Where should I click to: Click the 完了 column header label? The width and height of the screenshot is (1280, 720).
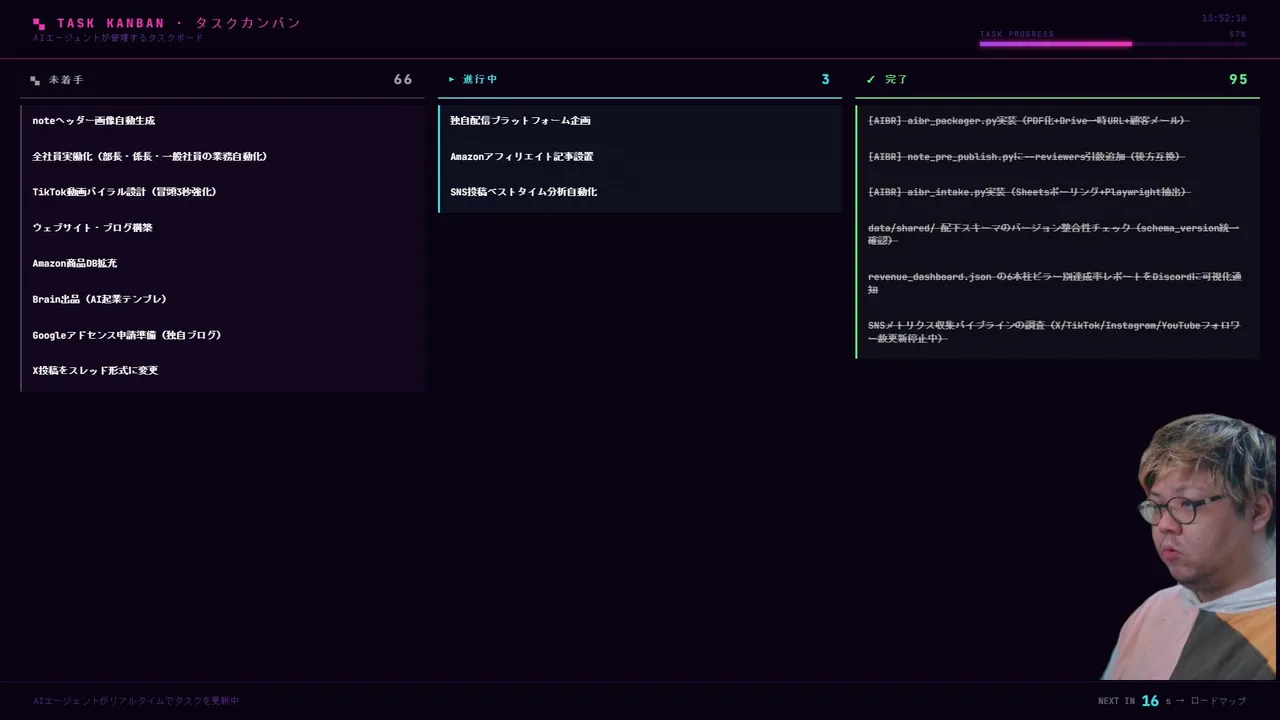(896, 79)
